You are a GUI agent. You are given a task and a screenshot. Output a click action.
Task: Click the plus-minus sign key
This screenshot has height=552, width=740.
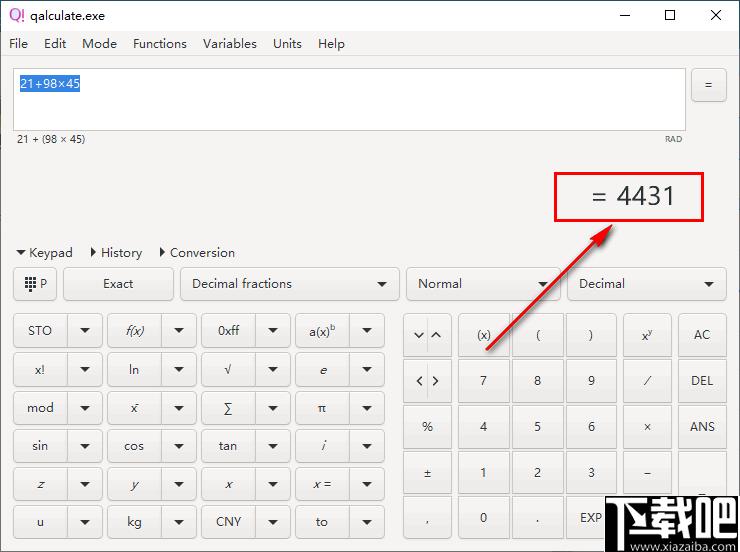(427, 473)
